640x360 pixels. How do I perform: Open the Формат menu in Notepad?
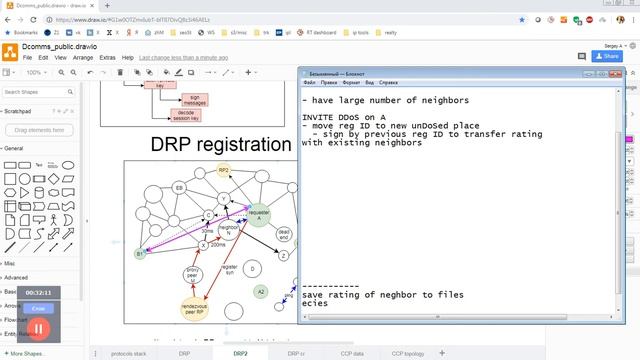pos(351,82)
